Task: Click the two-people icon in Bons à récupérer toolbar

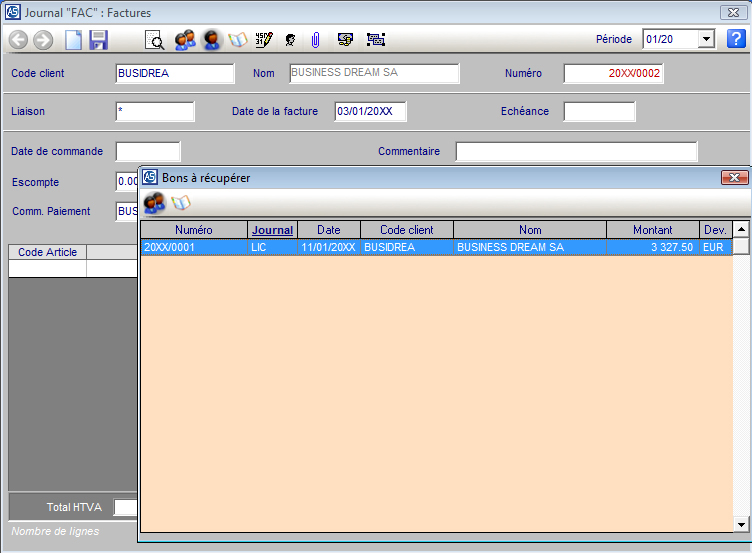Action: pos(154,203)
